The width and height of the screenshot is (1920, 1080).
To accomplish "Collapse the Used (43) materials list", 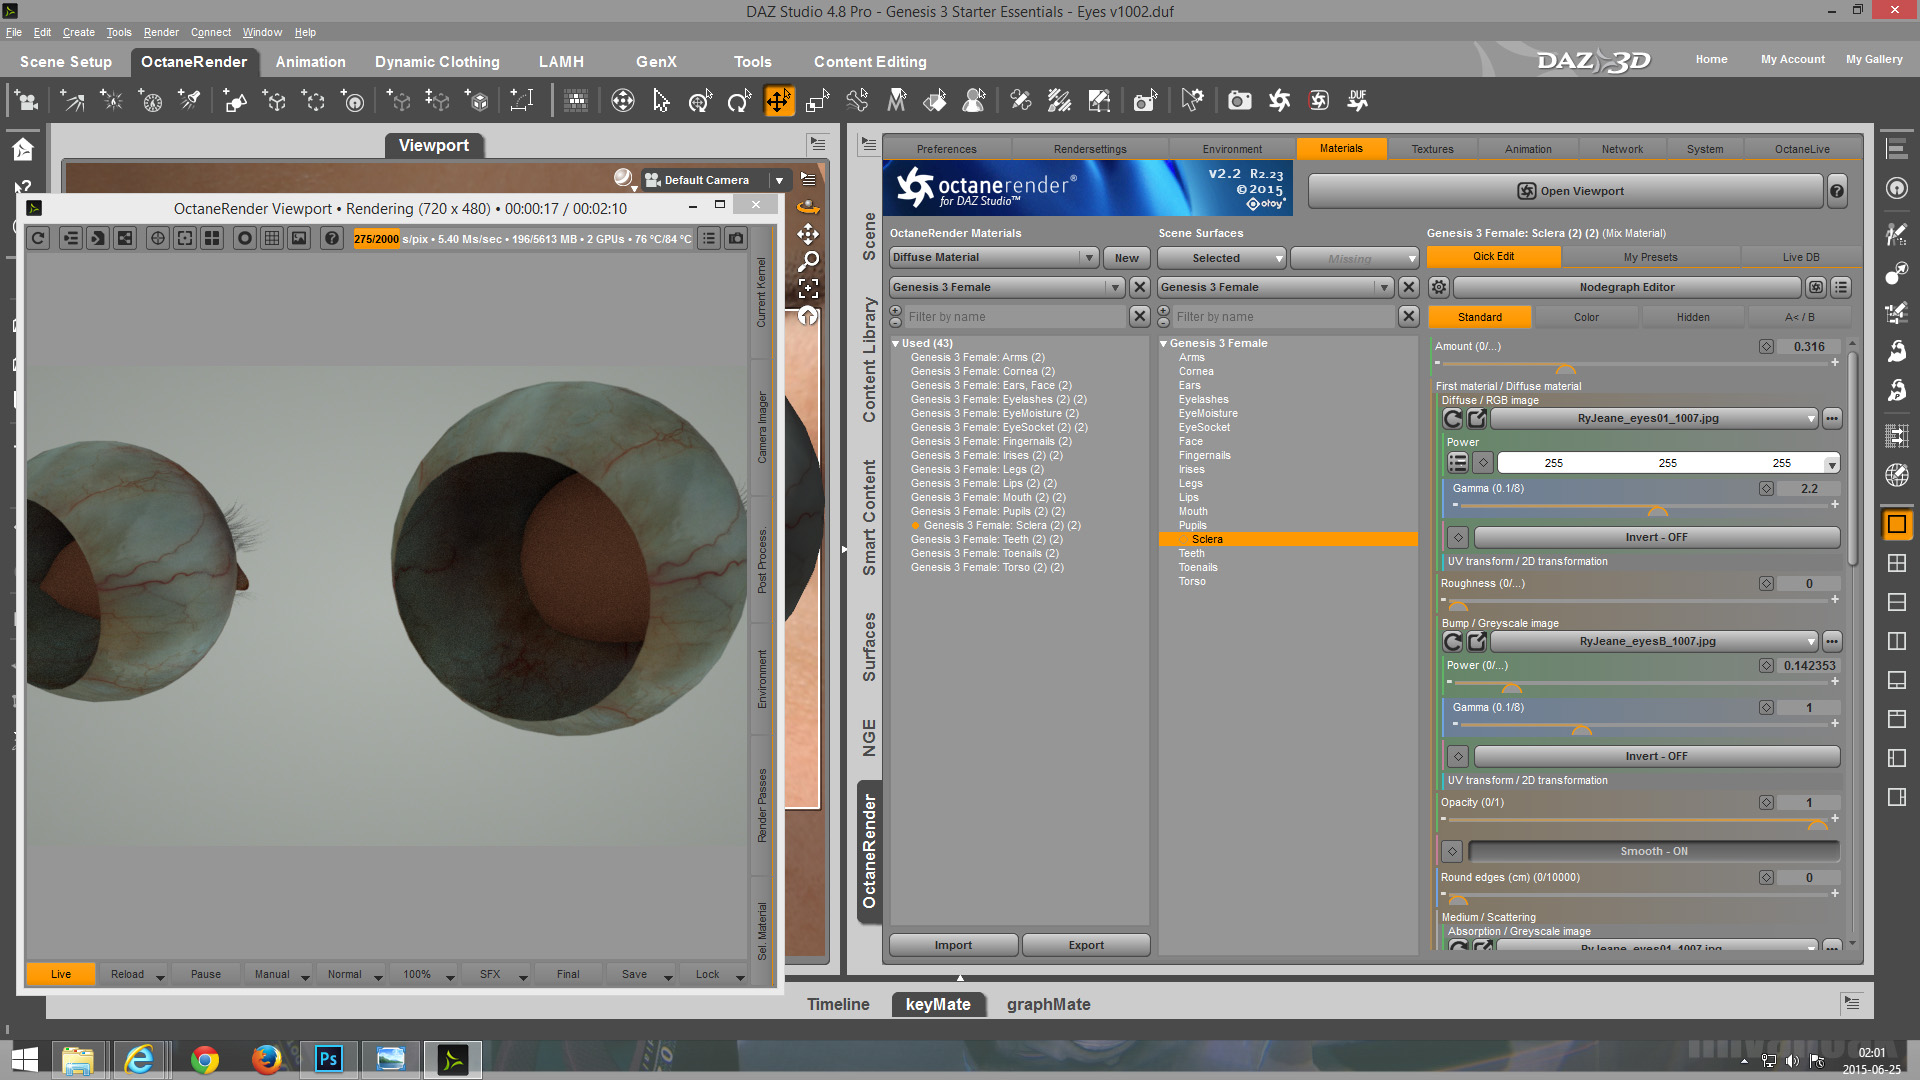I will [896, 343].
